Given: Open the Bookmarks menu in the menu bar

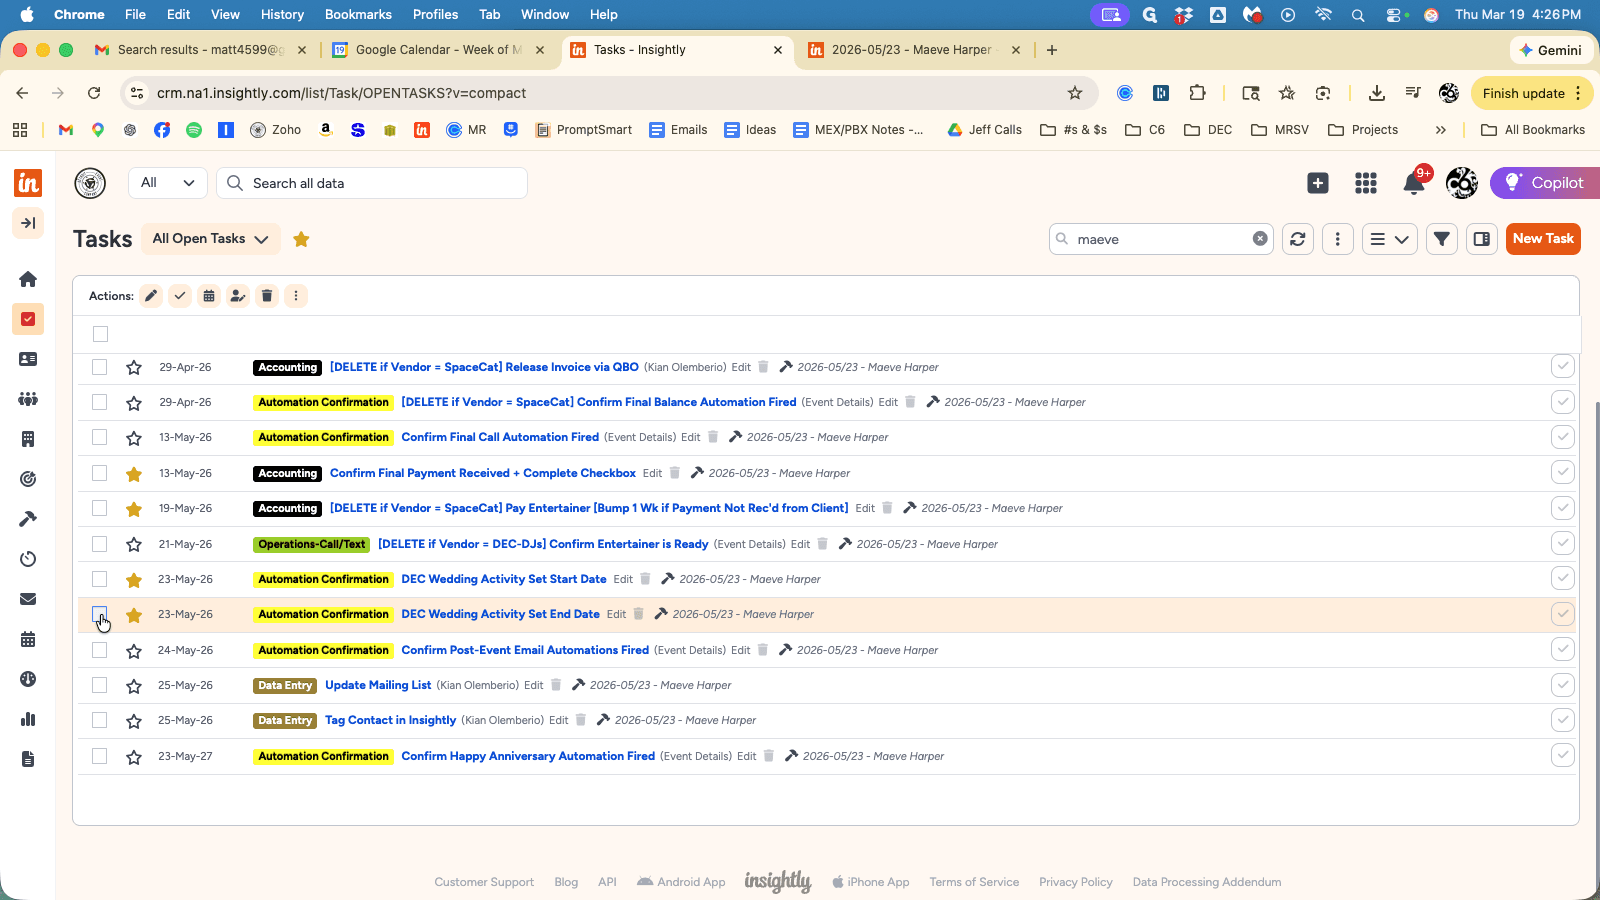Looking at the screenshot, I should (358, 14).
